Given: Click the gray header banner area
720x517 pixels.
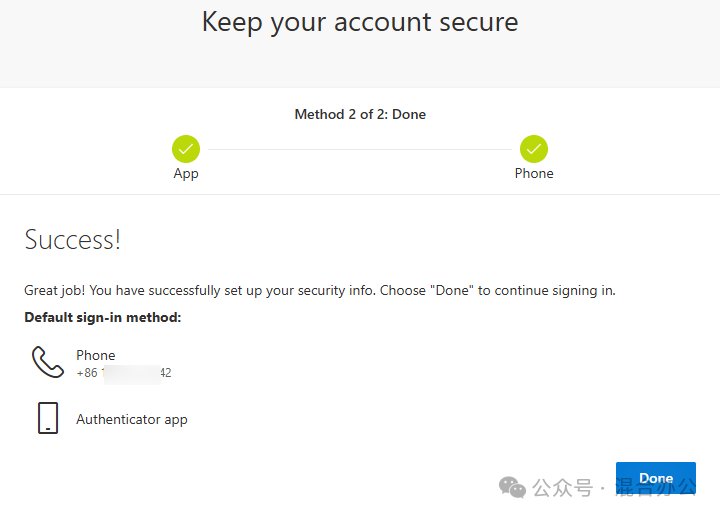Looking at the screenshot, I should click(x=360, y=44).
